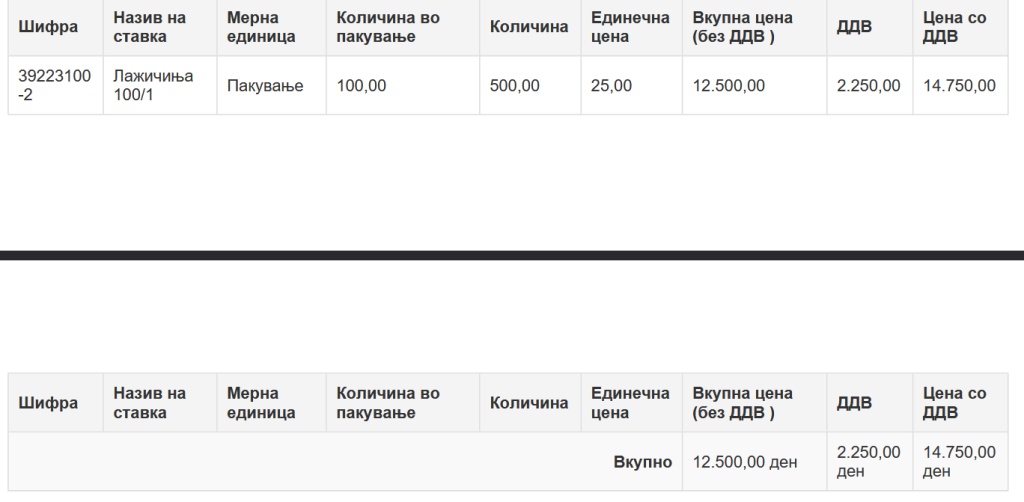This screenshot has width=1024, height=502.
Task: Click the Пакување unit cell
Action: click(x=265, y=86)
